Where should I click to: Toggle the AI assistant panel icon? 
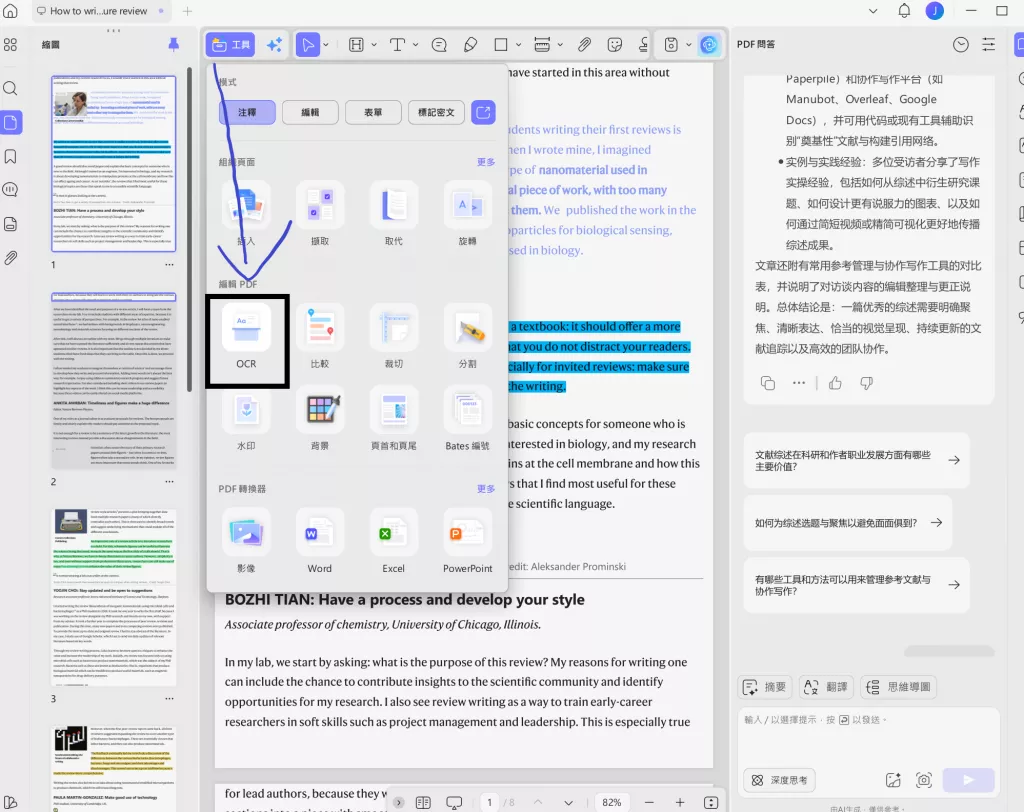point(709,44)
